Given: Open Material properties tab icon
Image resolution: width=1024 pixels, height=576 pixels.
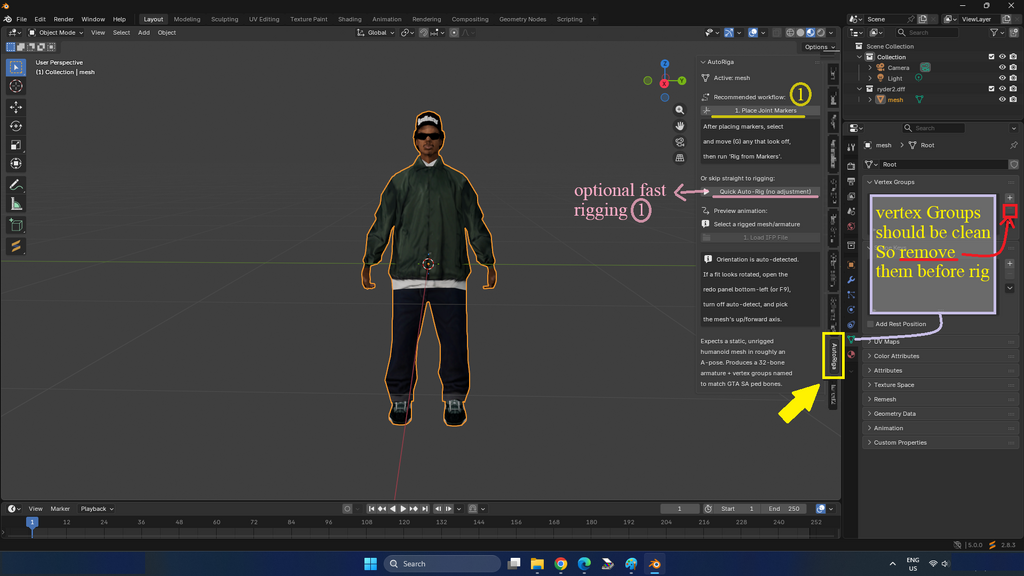Looking at the screenshot, I should [x=851, y=355].
